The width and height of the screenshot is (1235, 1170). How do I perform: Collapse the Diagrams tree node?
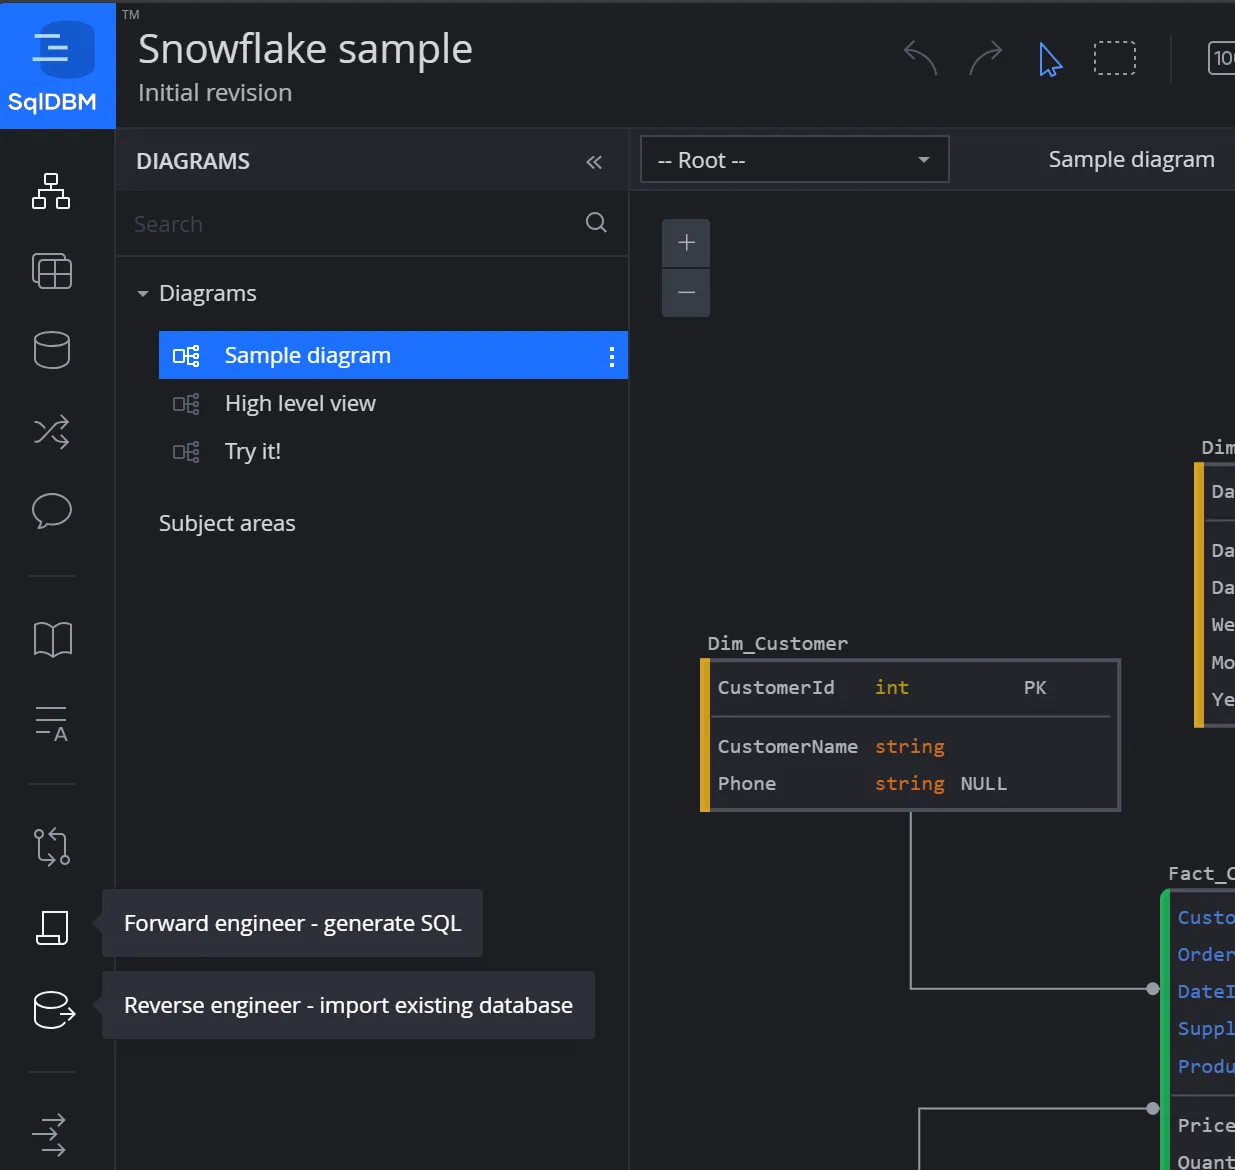143,294
